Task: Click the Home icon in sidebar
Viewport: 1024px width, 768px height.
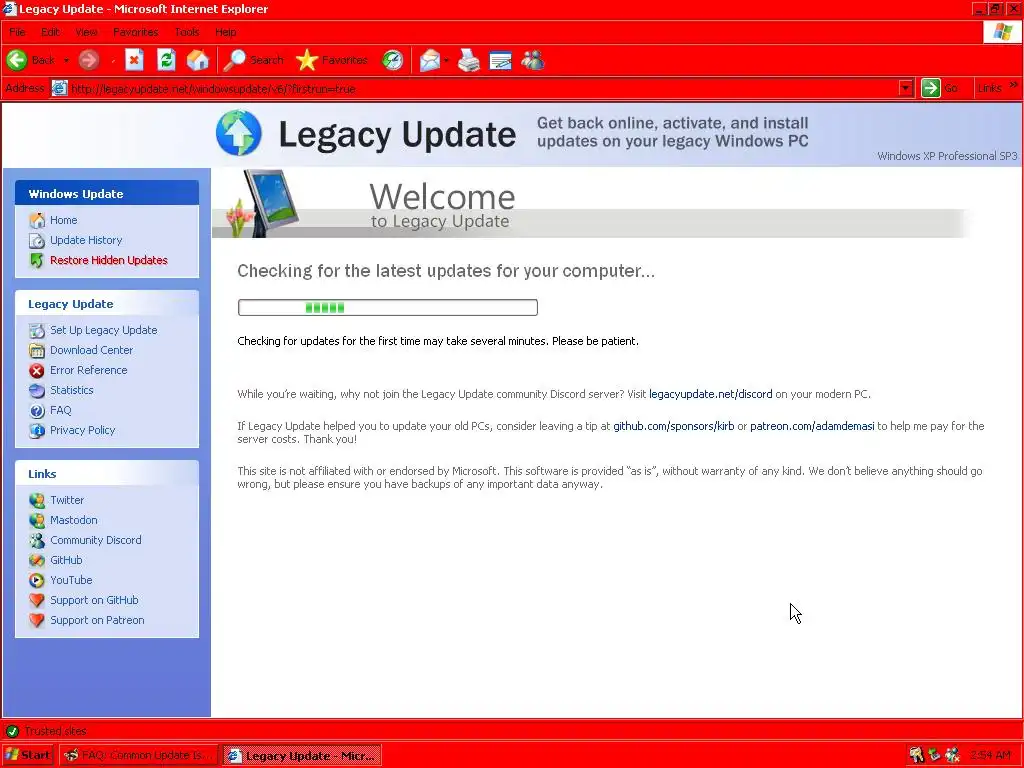Action: tap(37, 221)
